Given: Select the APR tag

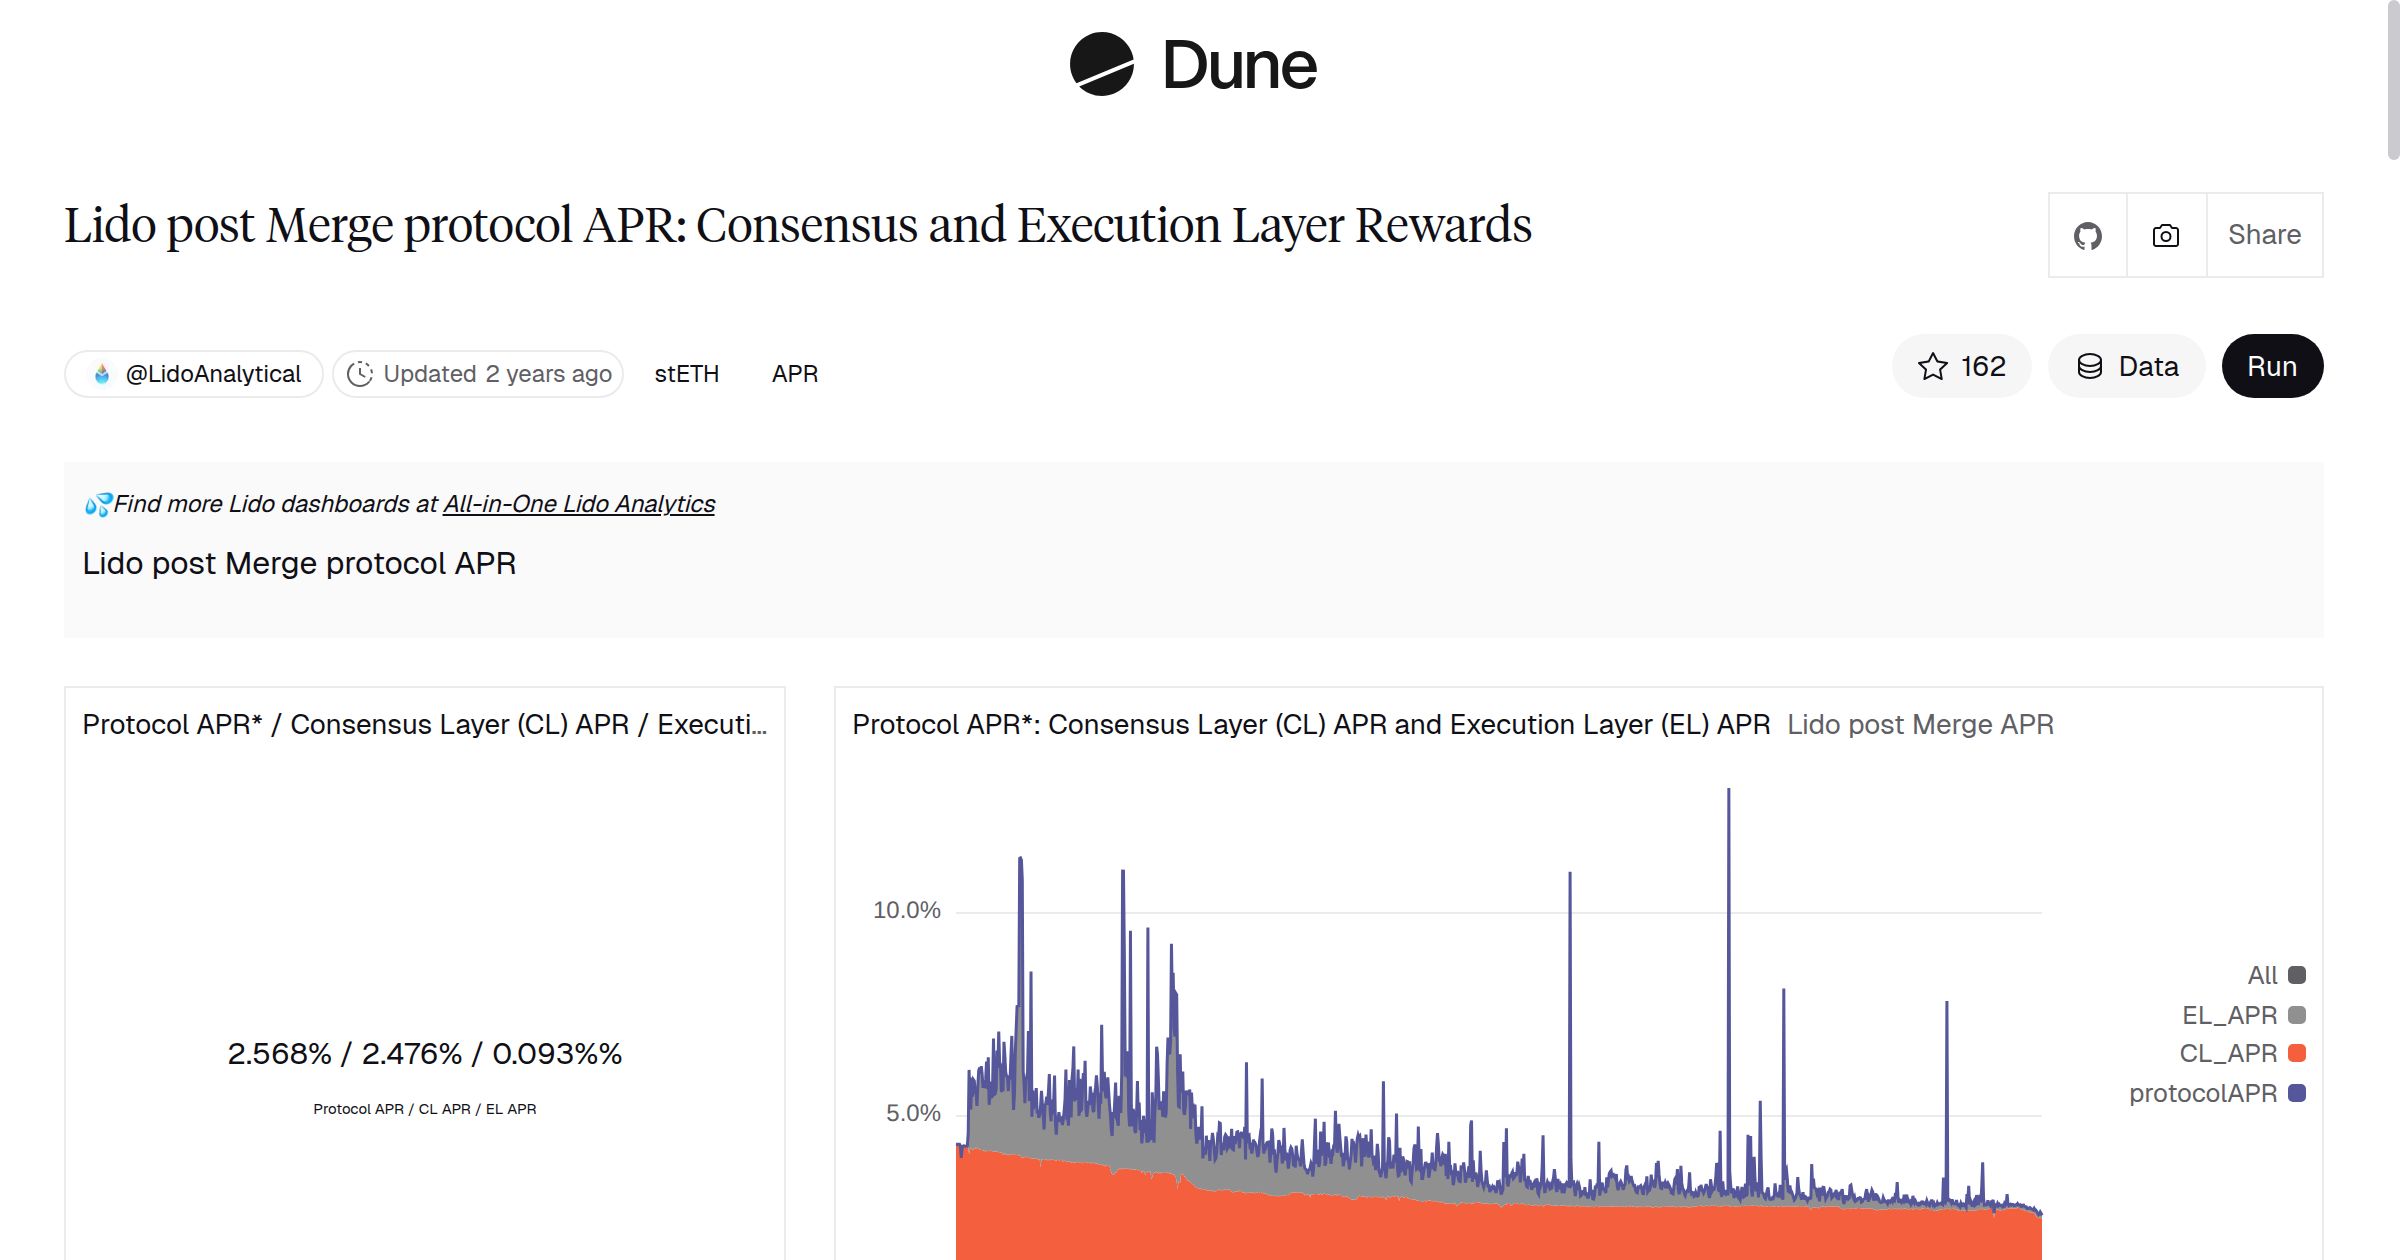Looking at the screenshot, I should [x=794, y=373].
